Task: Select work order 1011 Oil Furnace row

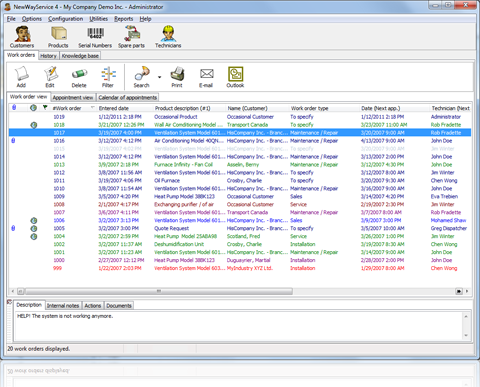Action: 240,181
